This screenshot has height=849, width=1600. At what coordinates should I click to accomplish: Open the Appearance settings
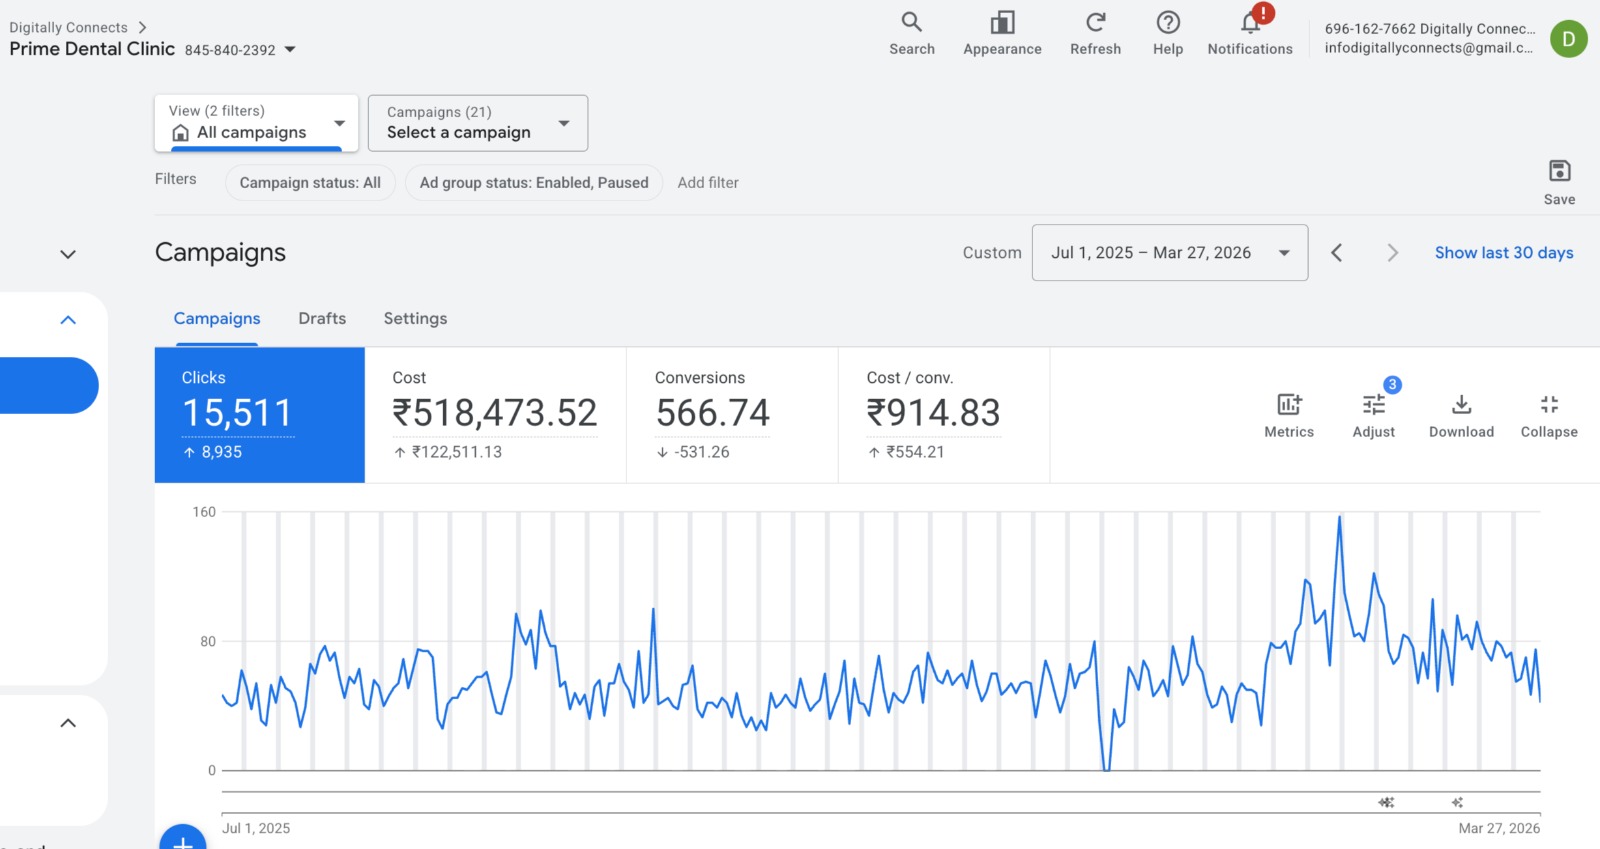1002,33
